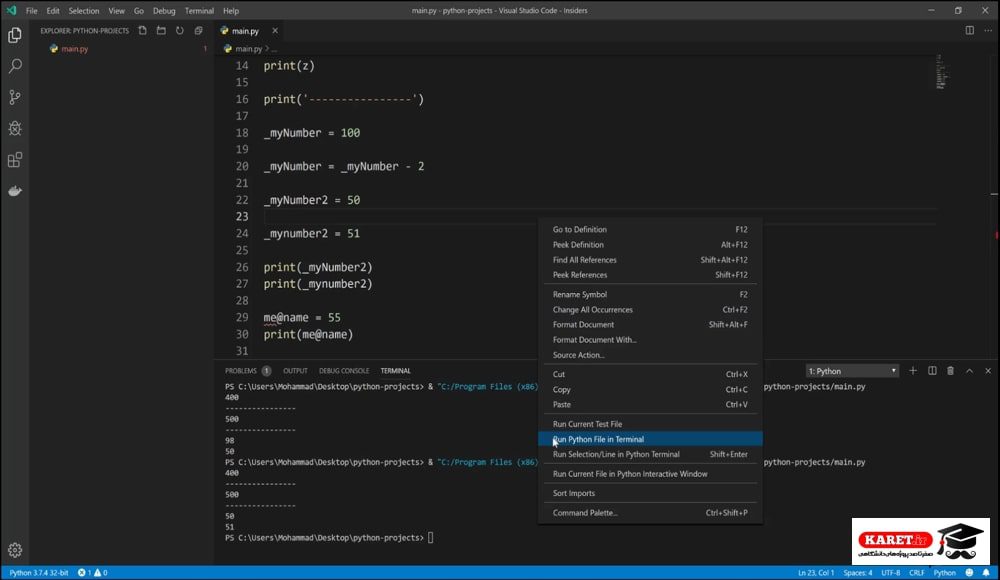Select Find All References

pos(650,260)
